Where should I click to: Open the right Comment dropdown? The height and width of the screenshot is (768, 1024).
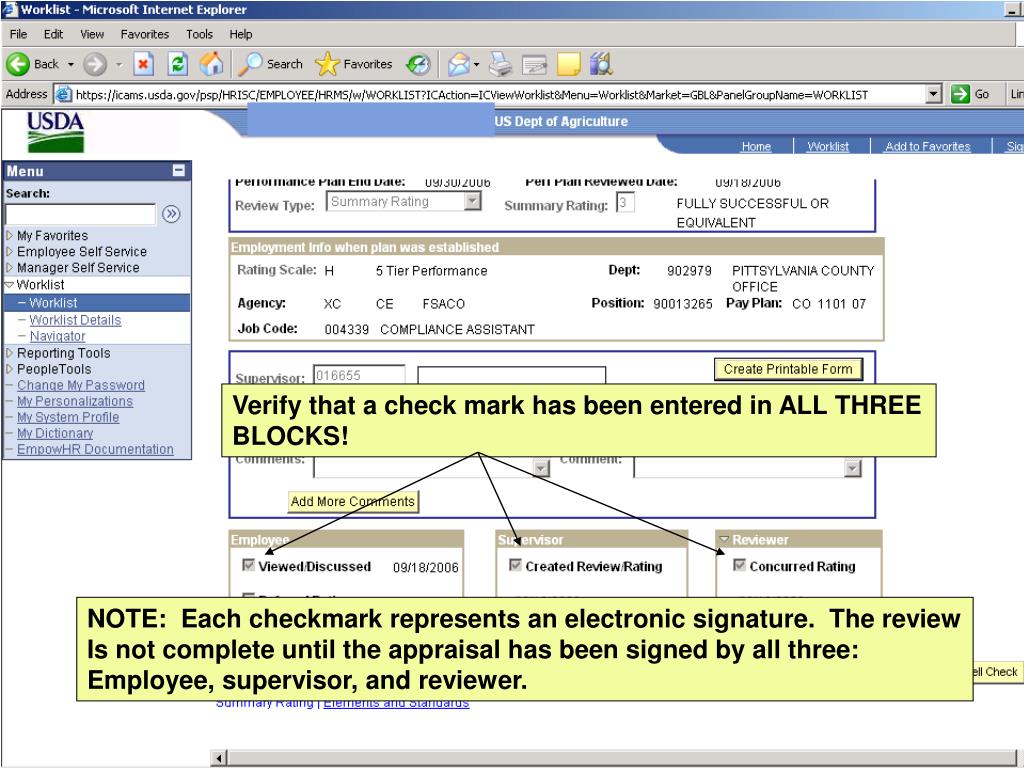852,468
